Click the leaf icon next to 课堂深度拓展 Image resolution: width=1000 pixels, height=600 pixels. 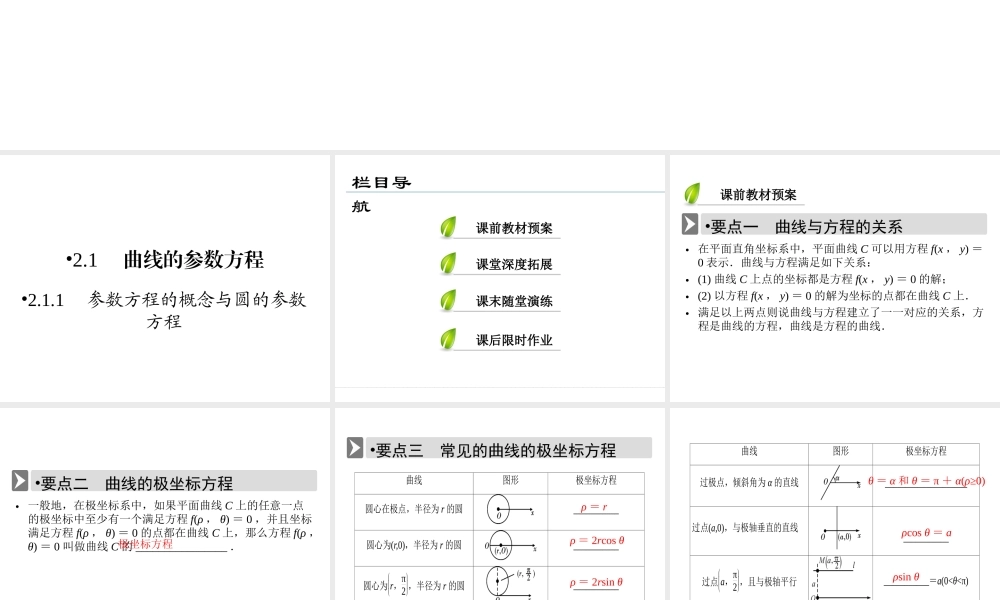[x=449, y=264]
